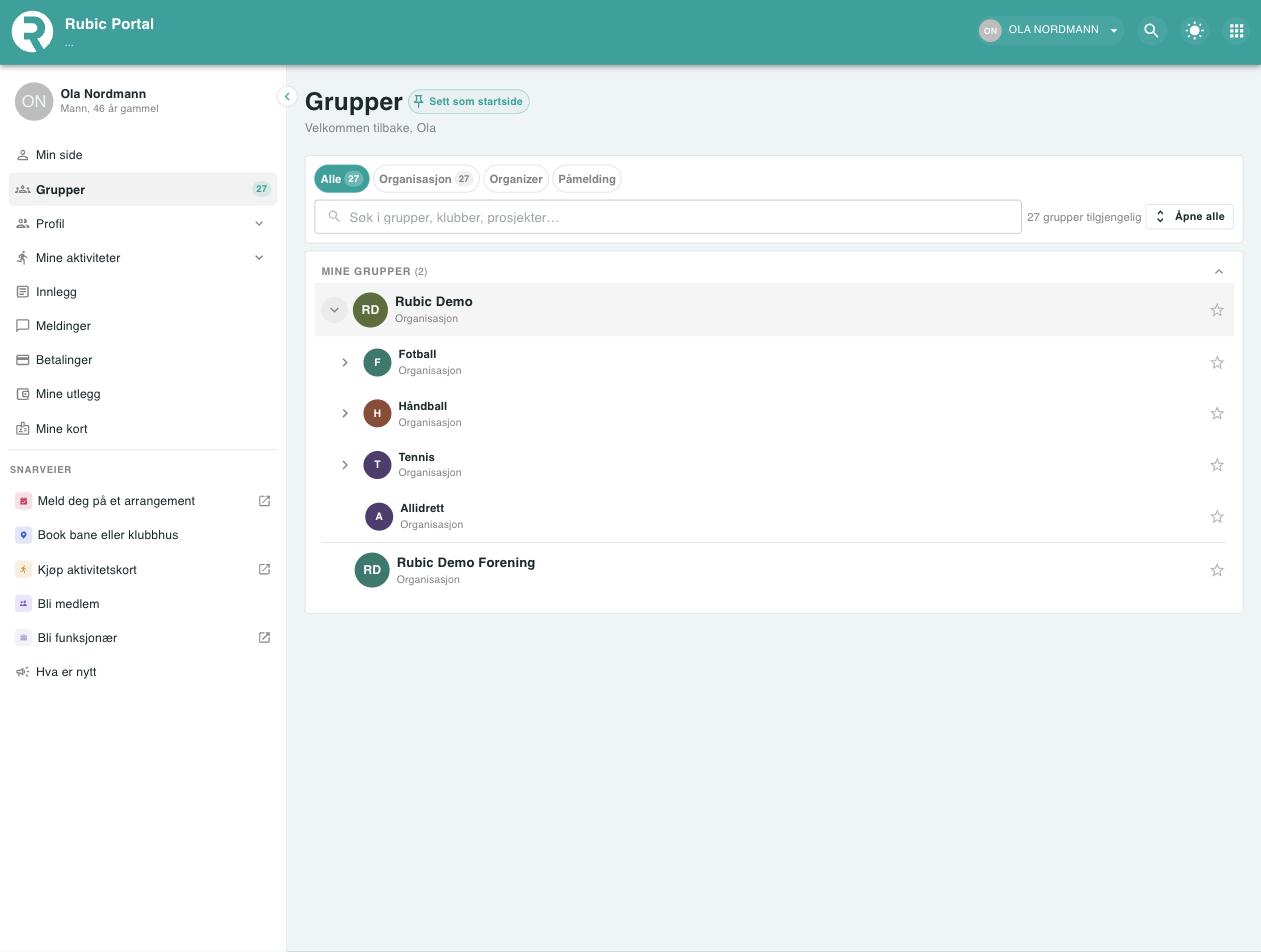The height and width of the screenshot is (952, 1261).
Task: Open the Rubic Demo Forening group name
Action: (466, 563)
